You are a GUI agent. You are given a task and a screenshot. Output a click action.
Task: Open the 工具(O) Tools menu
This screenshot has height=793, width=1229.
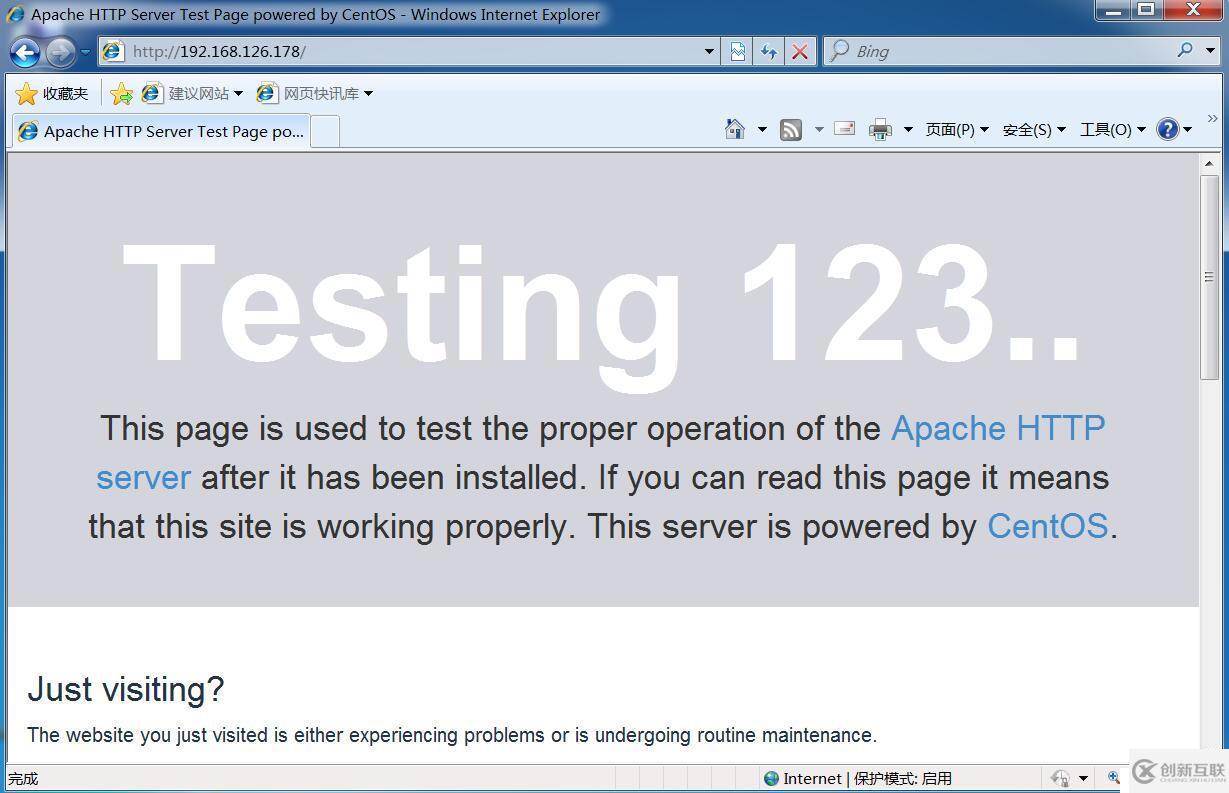click(x=1112, y=129)
